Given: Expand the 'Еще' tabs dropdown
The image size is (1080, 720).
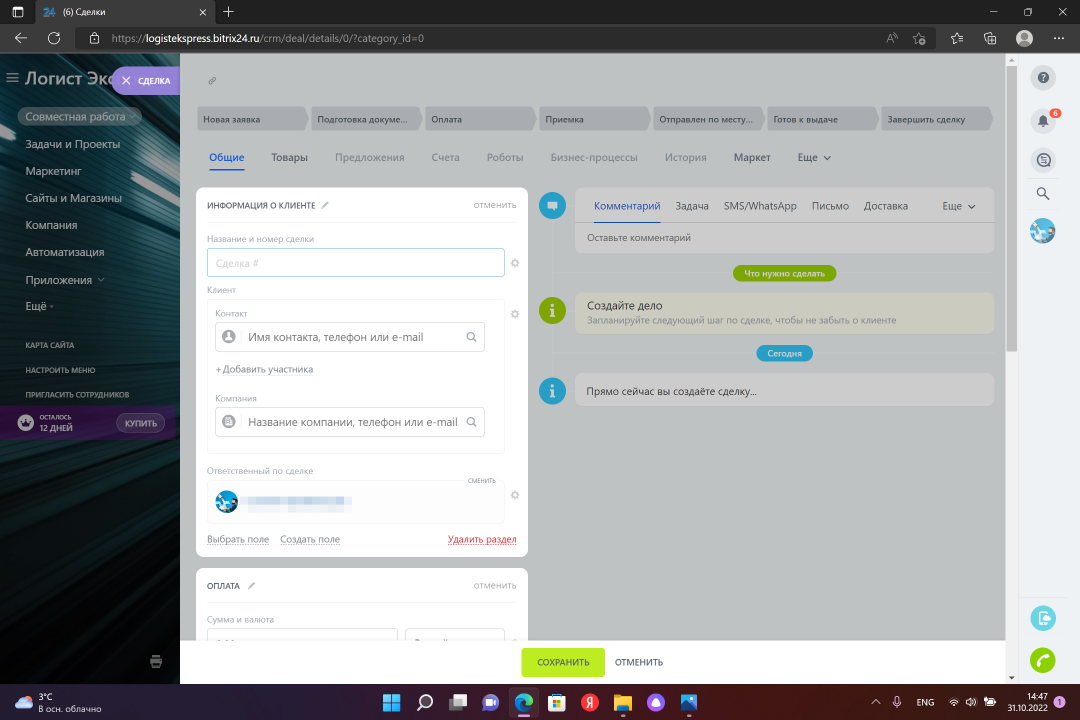Looking at the screenshot, I should click(x=814, y=158).
